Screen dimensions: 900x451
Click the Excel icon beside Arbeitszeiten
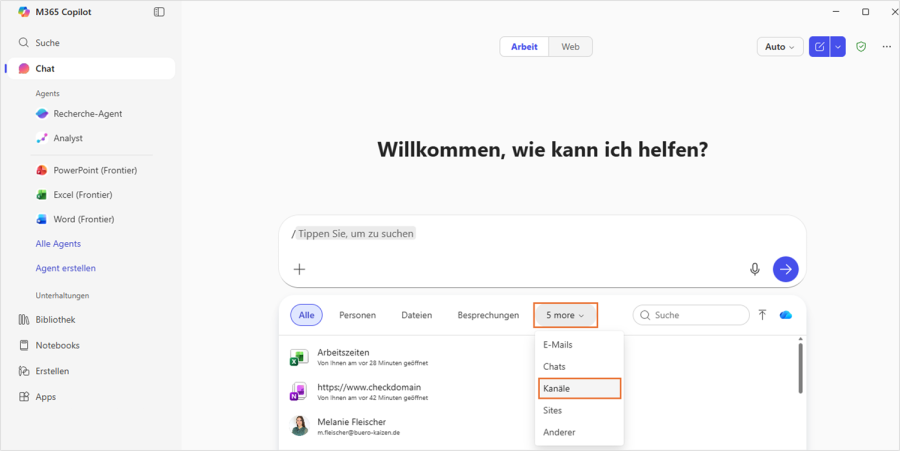(x=300, y=357)
